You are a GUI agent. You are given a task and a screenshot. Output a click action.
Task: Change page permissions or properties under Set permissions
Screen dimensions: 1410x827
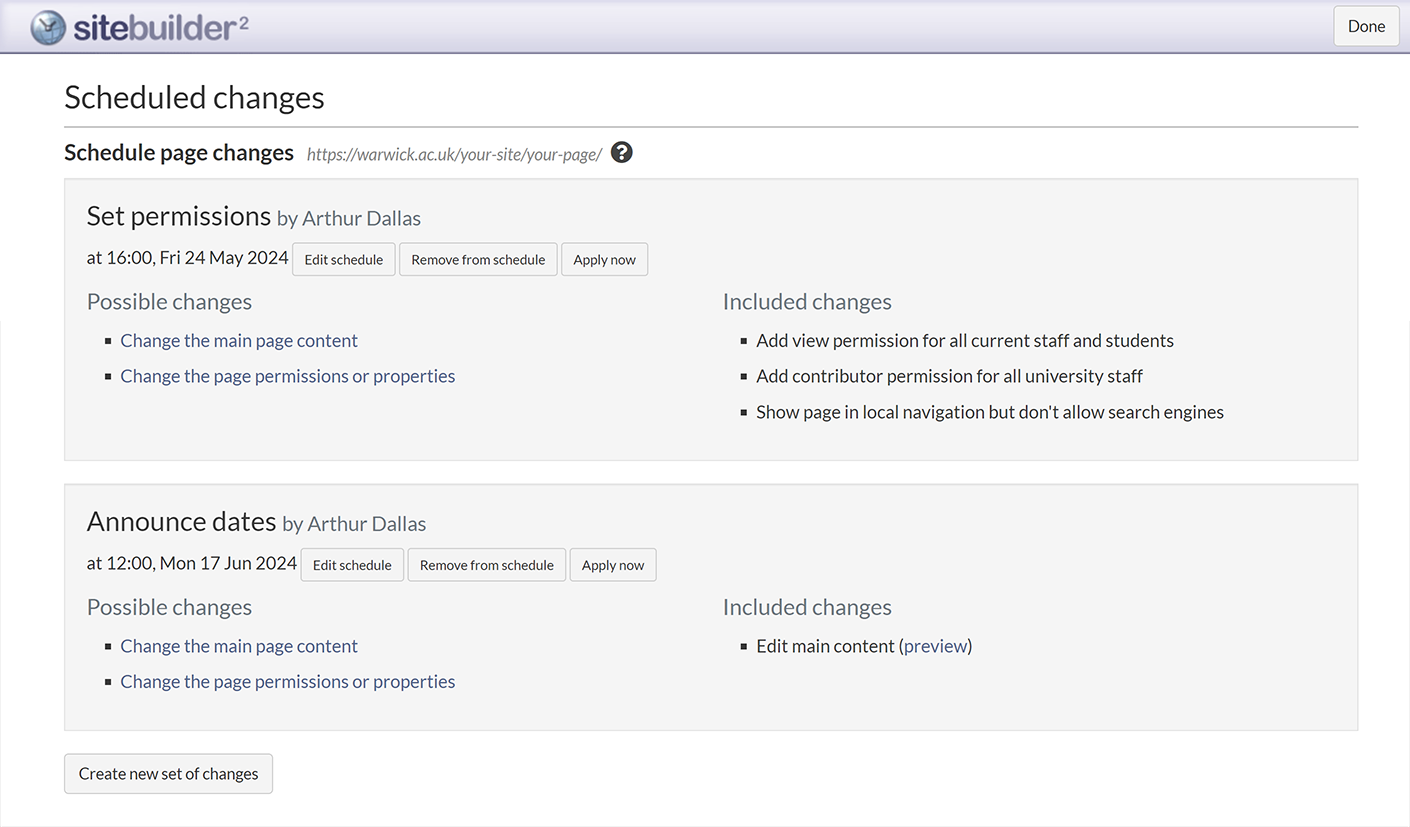point(287,377)
